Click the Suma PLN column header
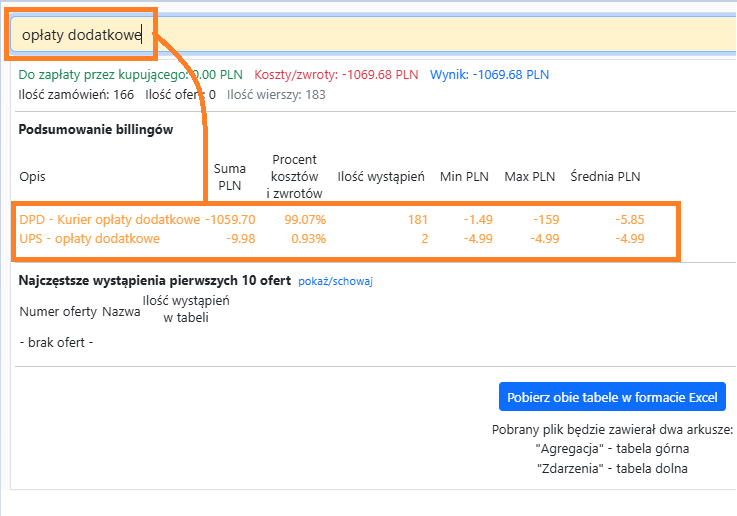Image resolution: width=737 pixels, height=516 pixels. [x=229, y=177]
